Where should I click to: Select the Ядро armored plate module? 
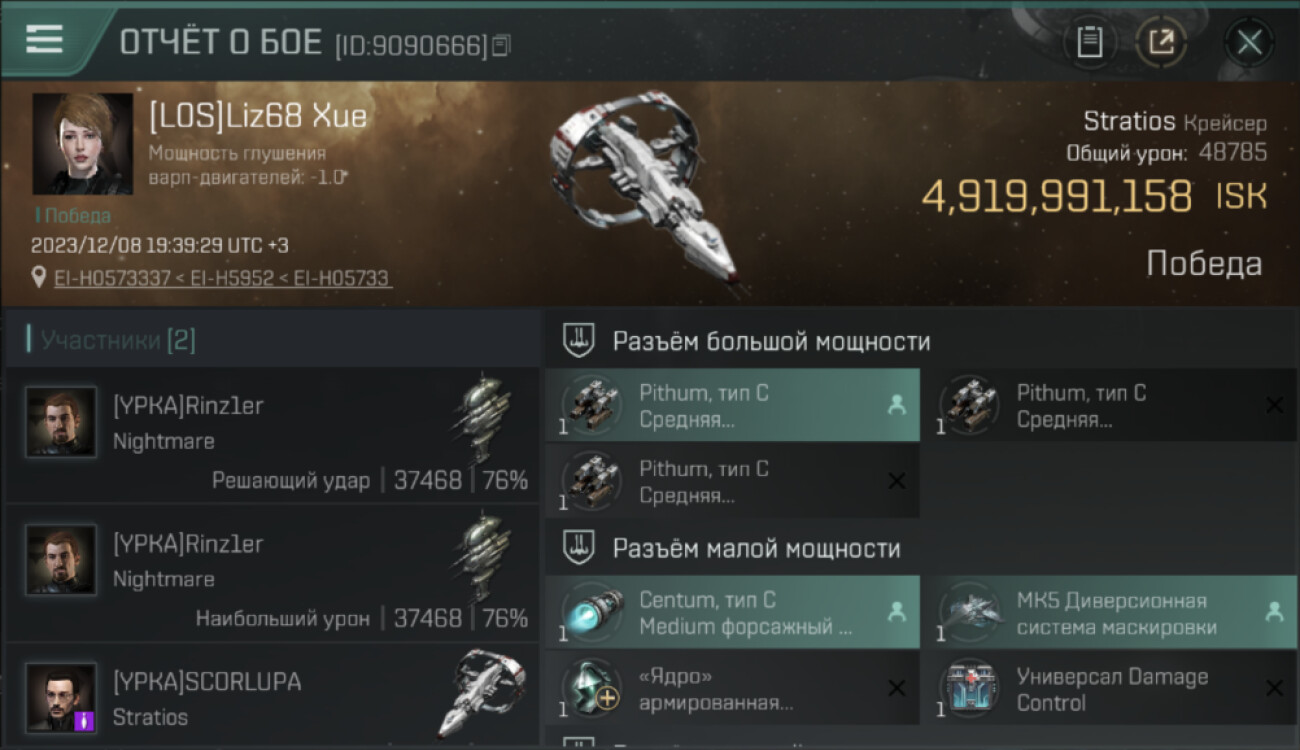[732, 688]
